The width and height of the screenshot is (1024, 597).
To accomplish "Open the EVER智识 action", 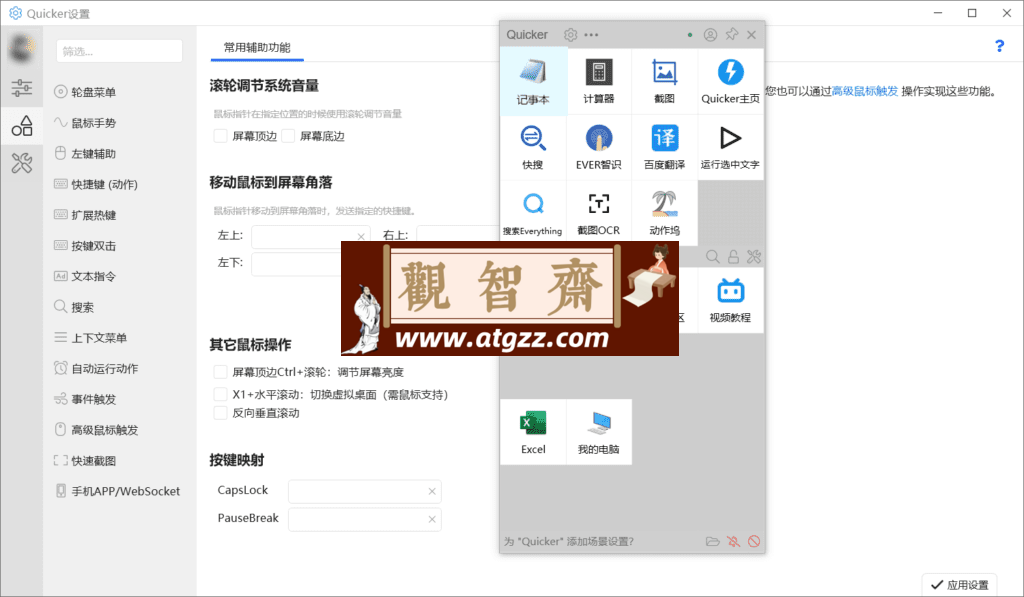I will tap(599, 148).
